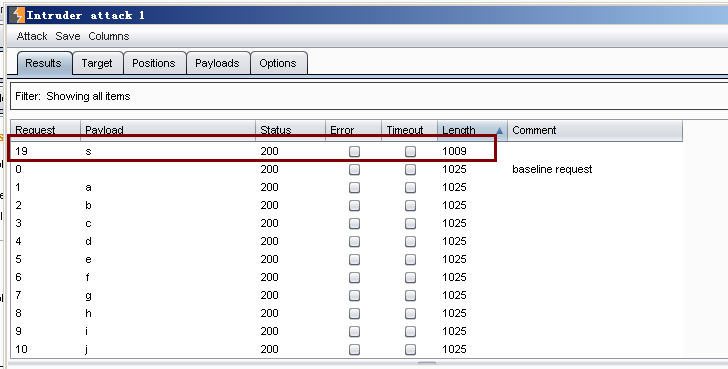The height and width of the screenshot is (369, 728).
Task: Toggle Error checkbox for payload a row
Action: 354,188
